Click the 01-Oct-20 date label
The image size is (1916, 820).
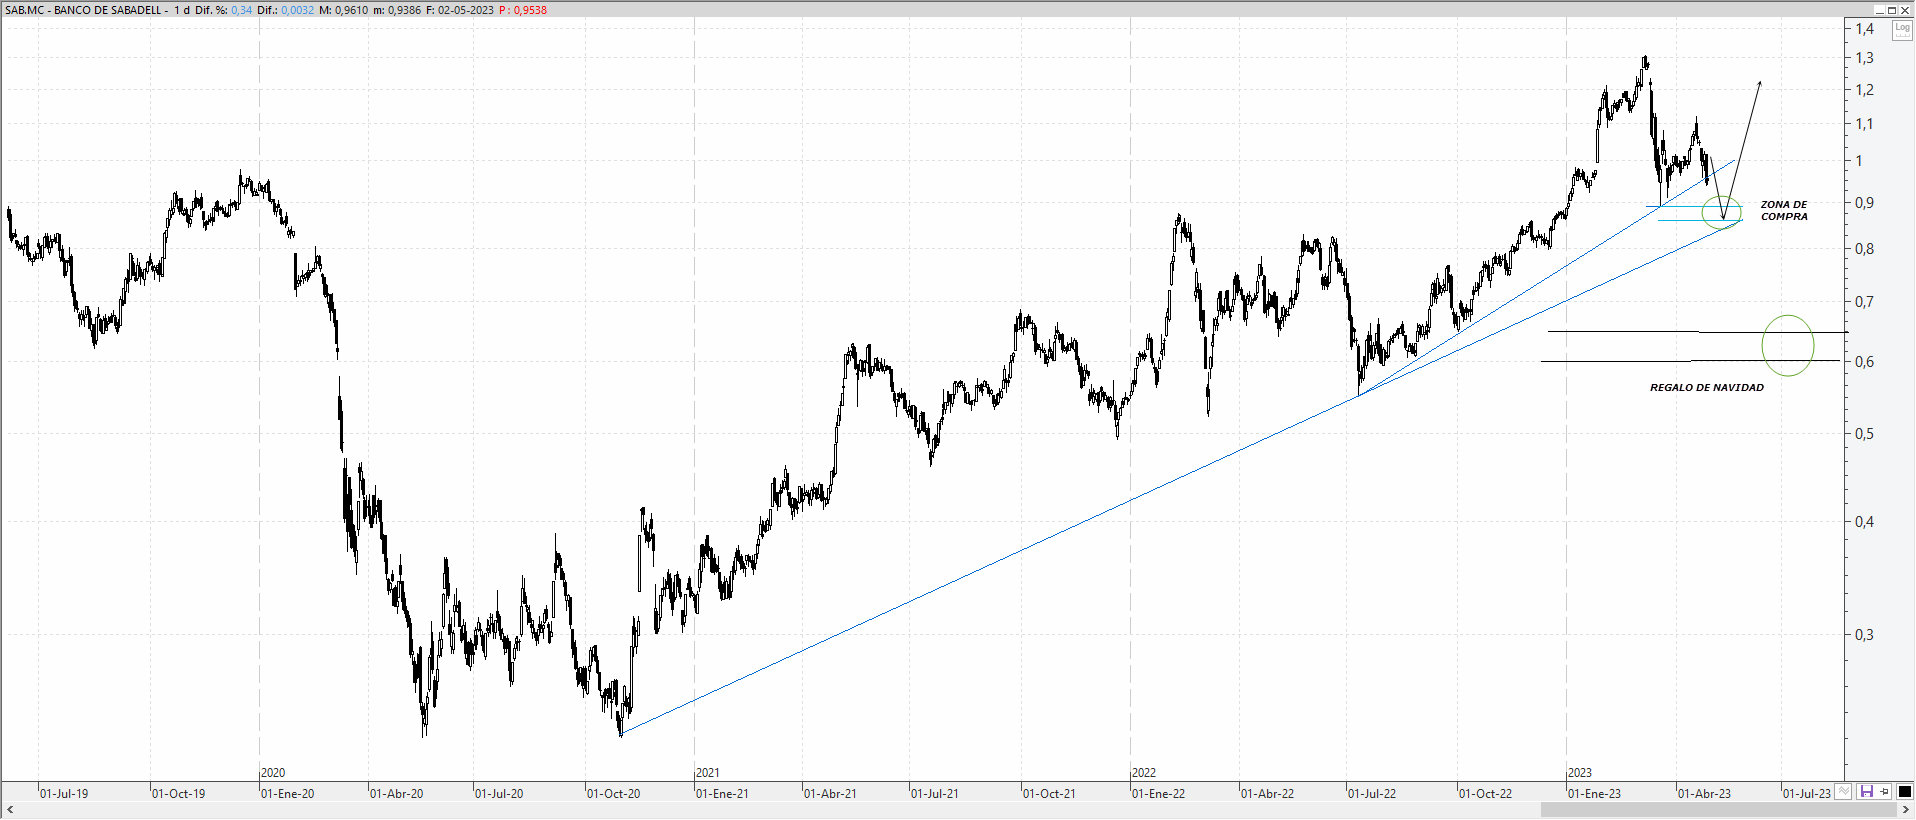tap(613, 794)
